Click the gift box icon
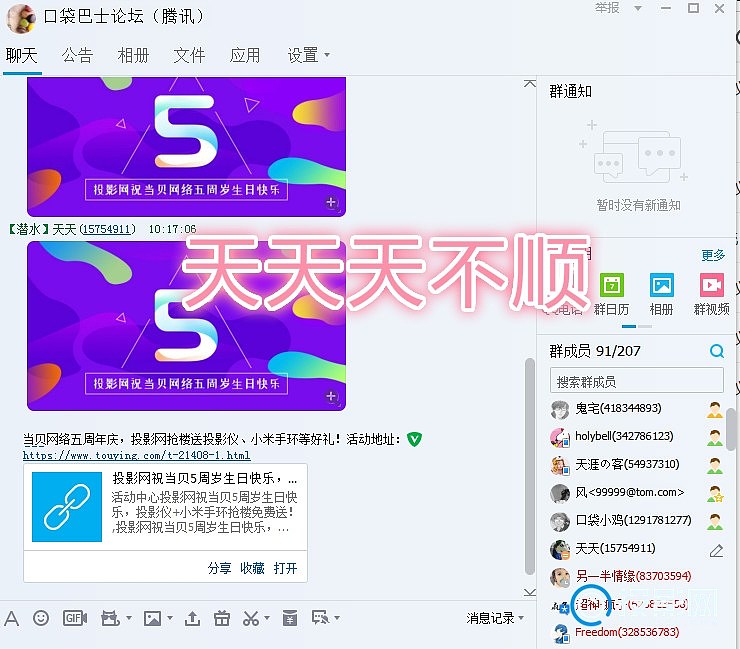This screenshot has width=740, height=649. pyautogui.click(x=221, y=618)
